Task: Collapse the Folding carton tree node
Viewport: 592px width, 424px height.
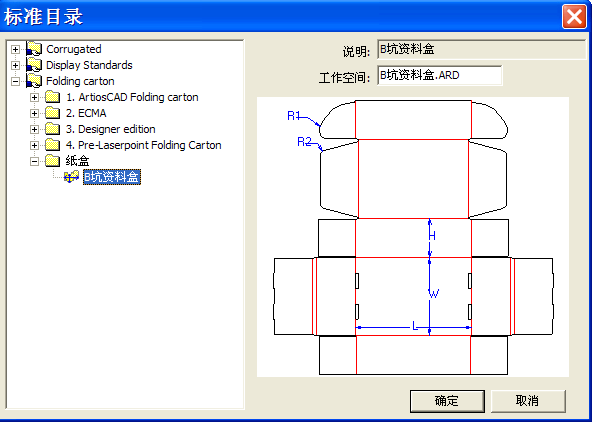Action: coord(15,81)
